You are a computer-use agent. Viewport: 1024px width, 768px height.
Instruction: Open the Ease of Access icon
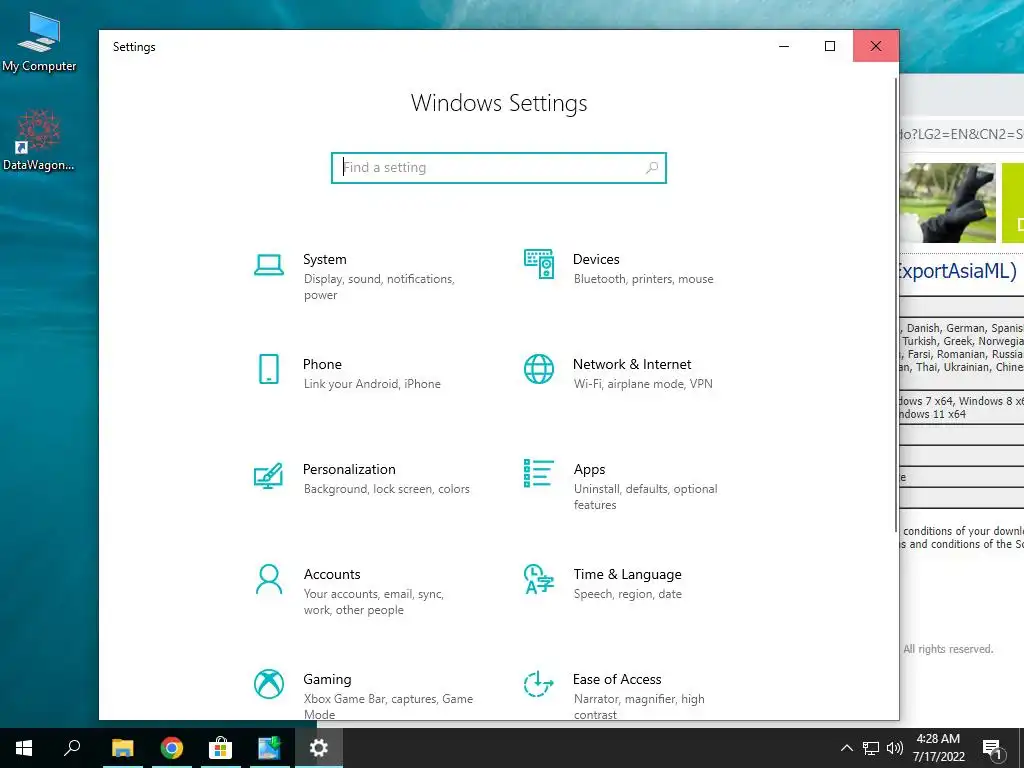539,684
